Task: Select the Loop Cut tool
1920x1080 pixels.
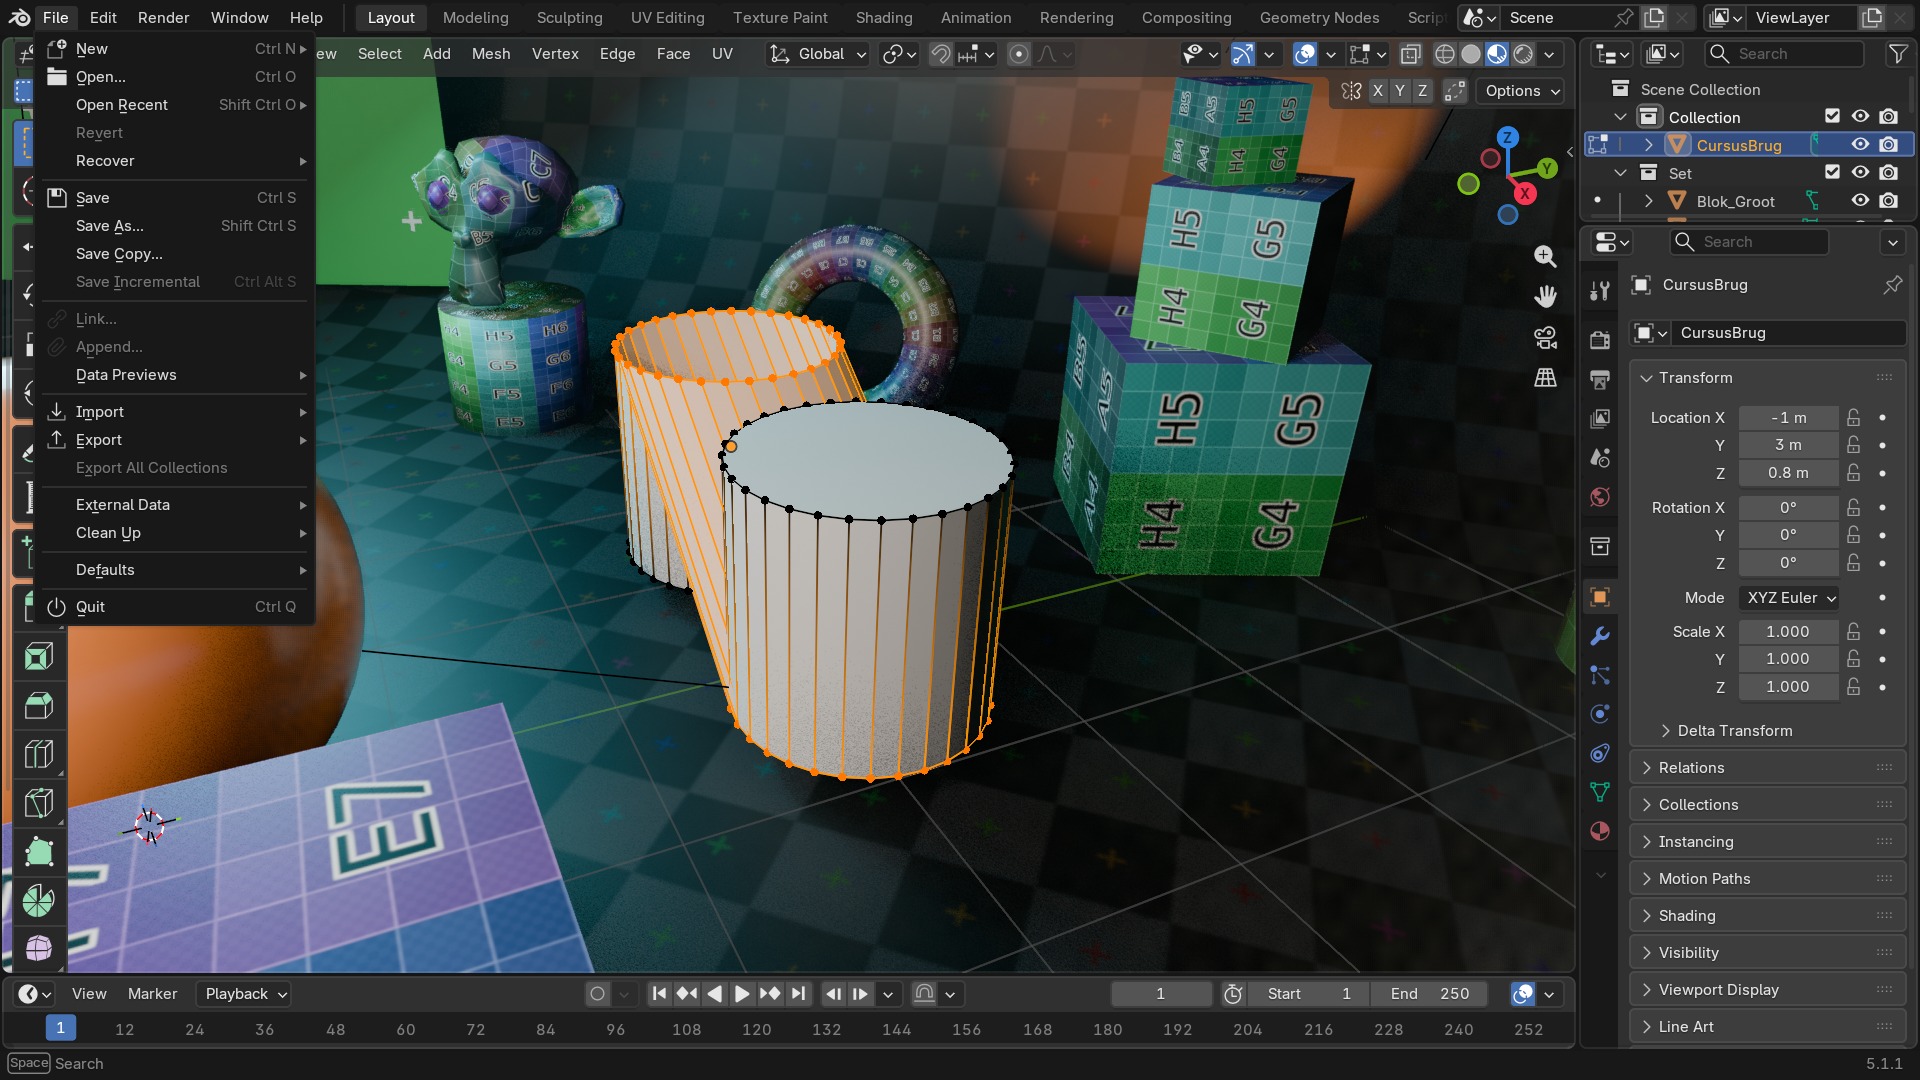Action: [x=39, y=754]
